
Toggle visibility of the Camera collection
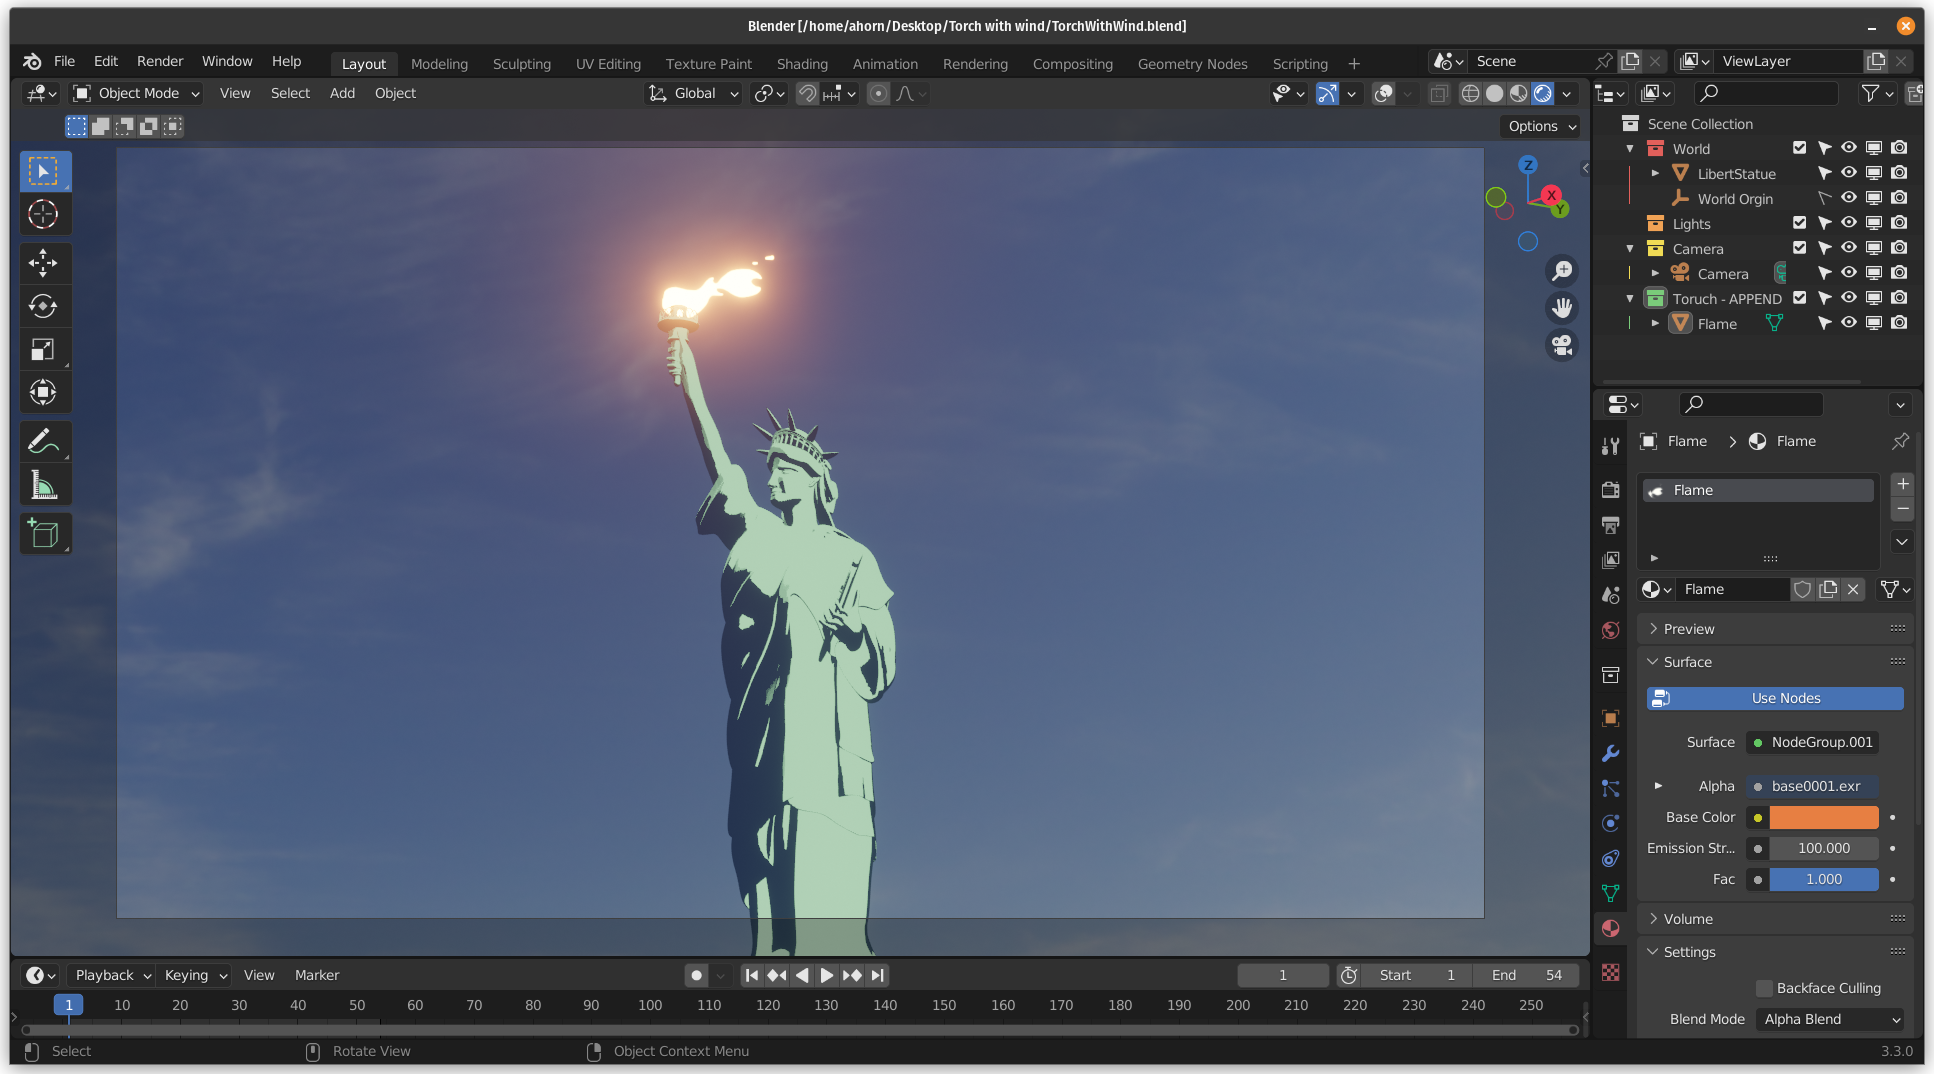[1848, 247]
